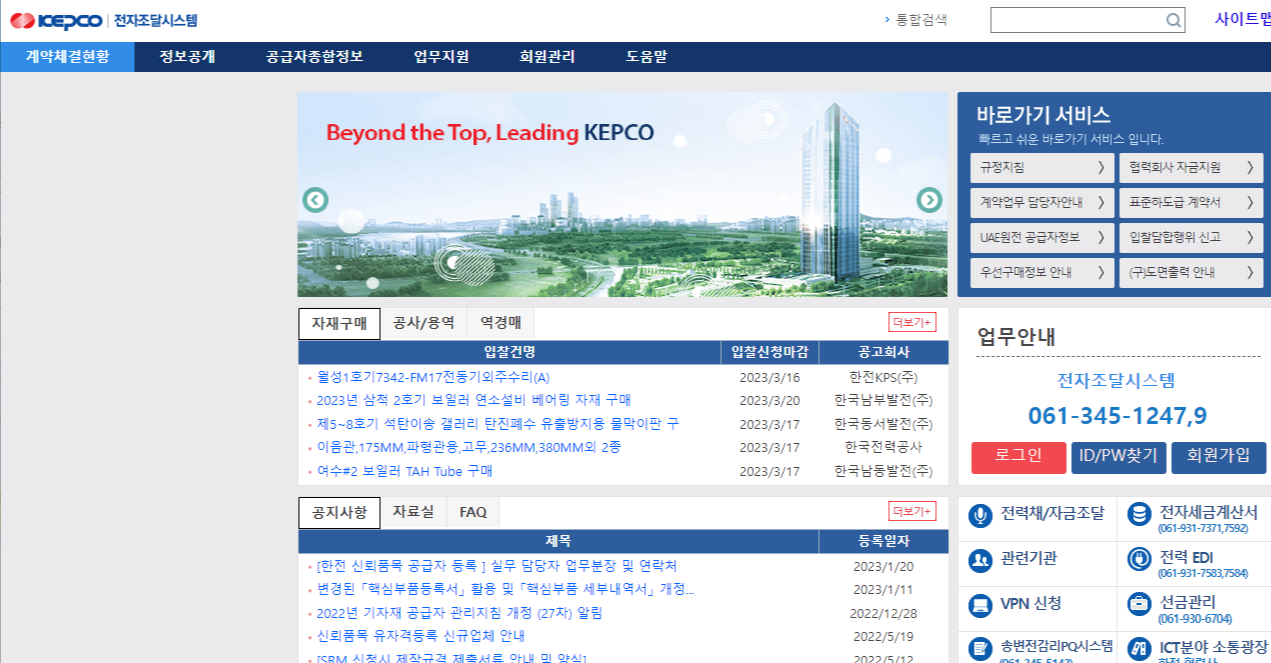1271x663 pixels.
Task: Open bid 2023년 삼척 2호기 보일러 연소설비 베어링
Action: pos(474,400)
